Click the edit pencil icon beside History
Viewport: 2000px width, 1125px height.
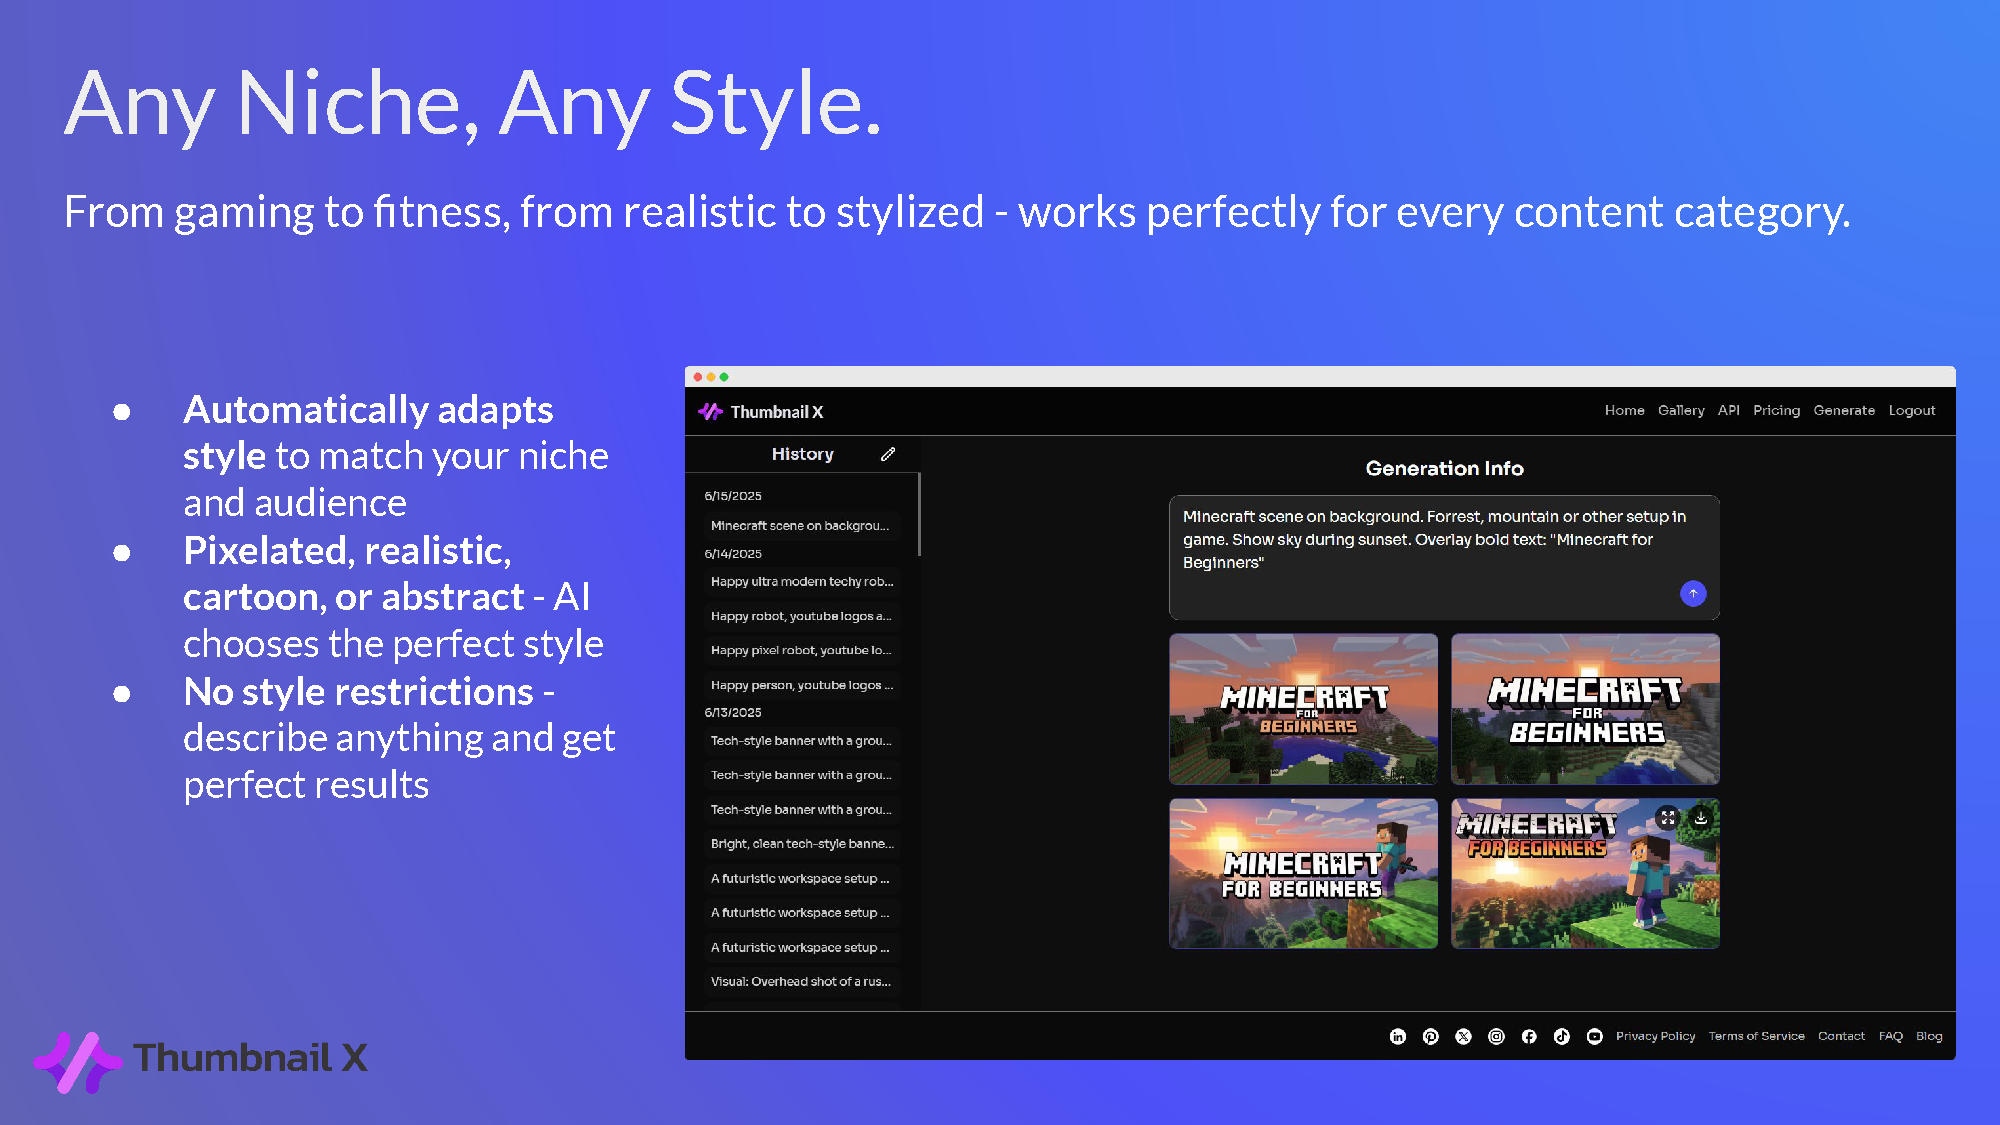(887, 454)
